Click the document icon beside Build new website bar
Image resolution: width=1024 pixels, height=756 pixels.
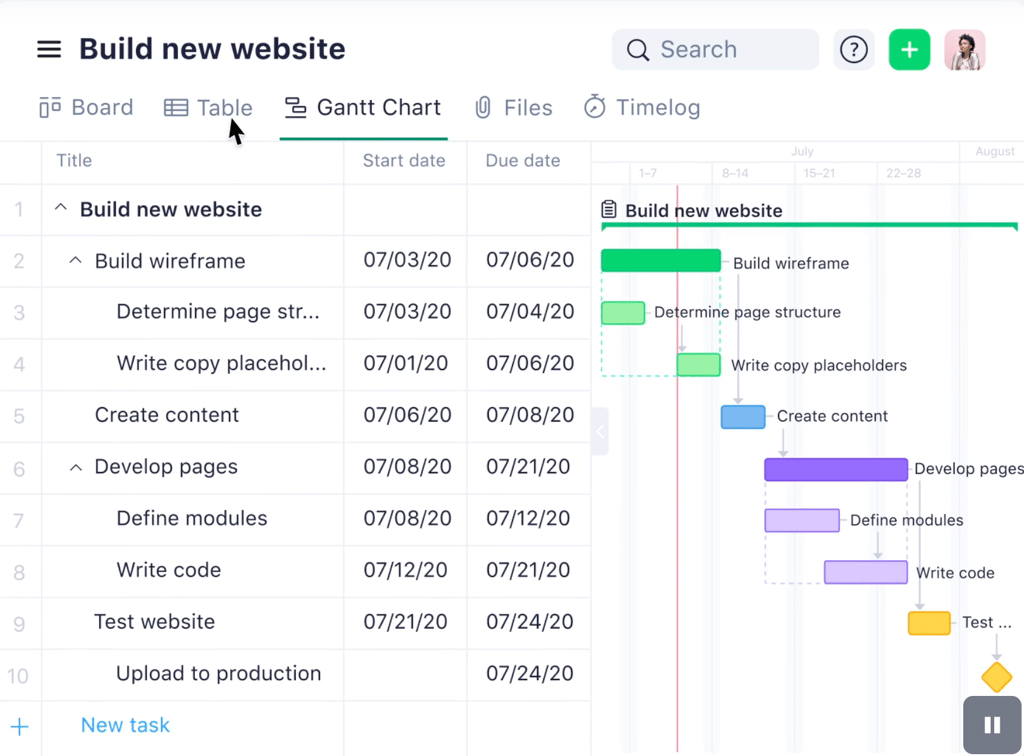[609, 210]
